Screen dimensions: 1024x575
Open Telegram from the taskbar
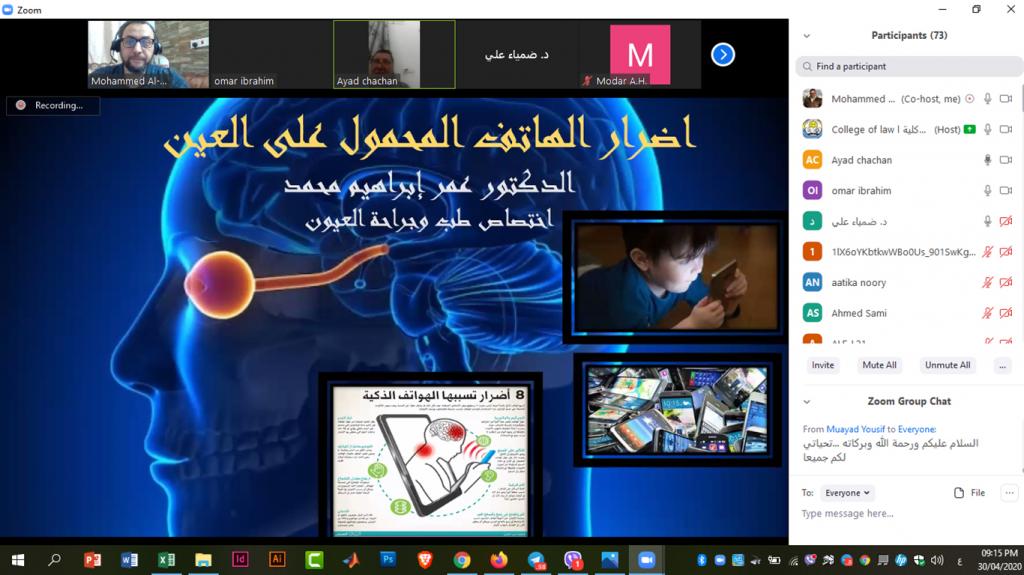pos(536,560)
